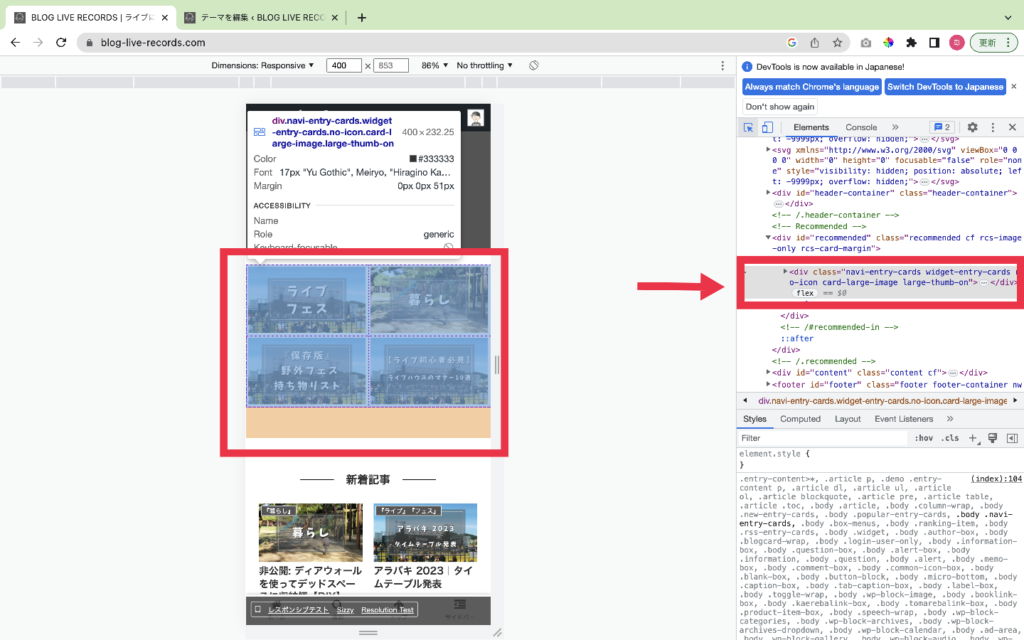Click the Google icon in the address bar
This screenshot has height=640, width=1024.
(x=792, y=42)
